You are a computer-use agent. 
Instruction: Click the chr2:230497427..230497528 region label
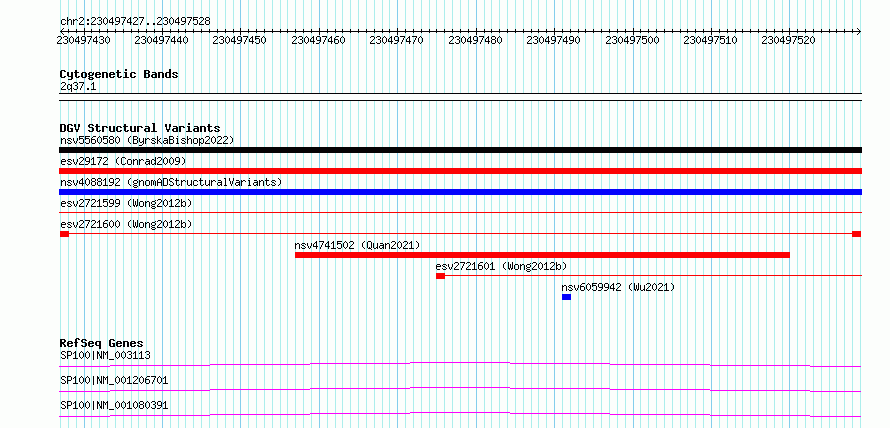pyautogui.click(x=135, y=22)
